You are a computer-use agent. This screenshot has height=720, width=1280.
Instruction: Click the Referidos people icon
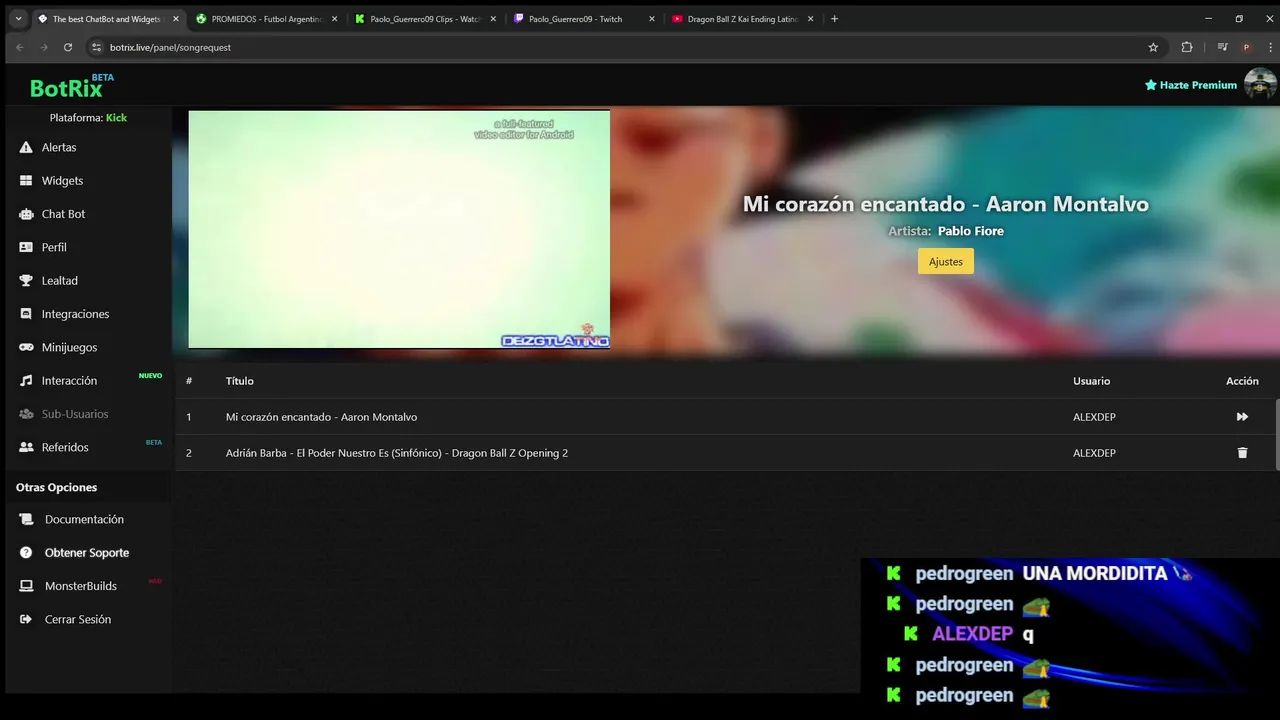pos(26,447)
